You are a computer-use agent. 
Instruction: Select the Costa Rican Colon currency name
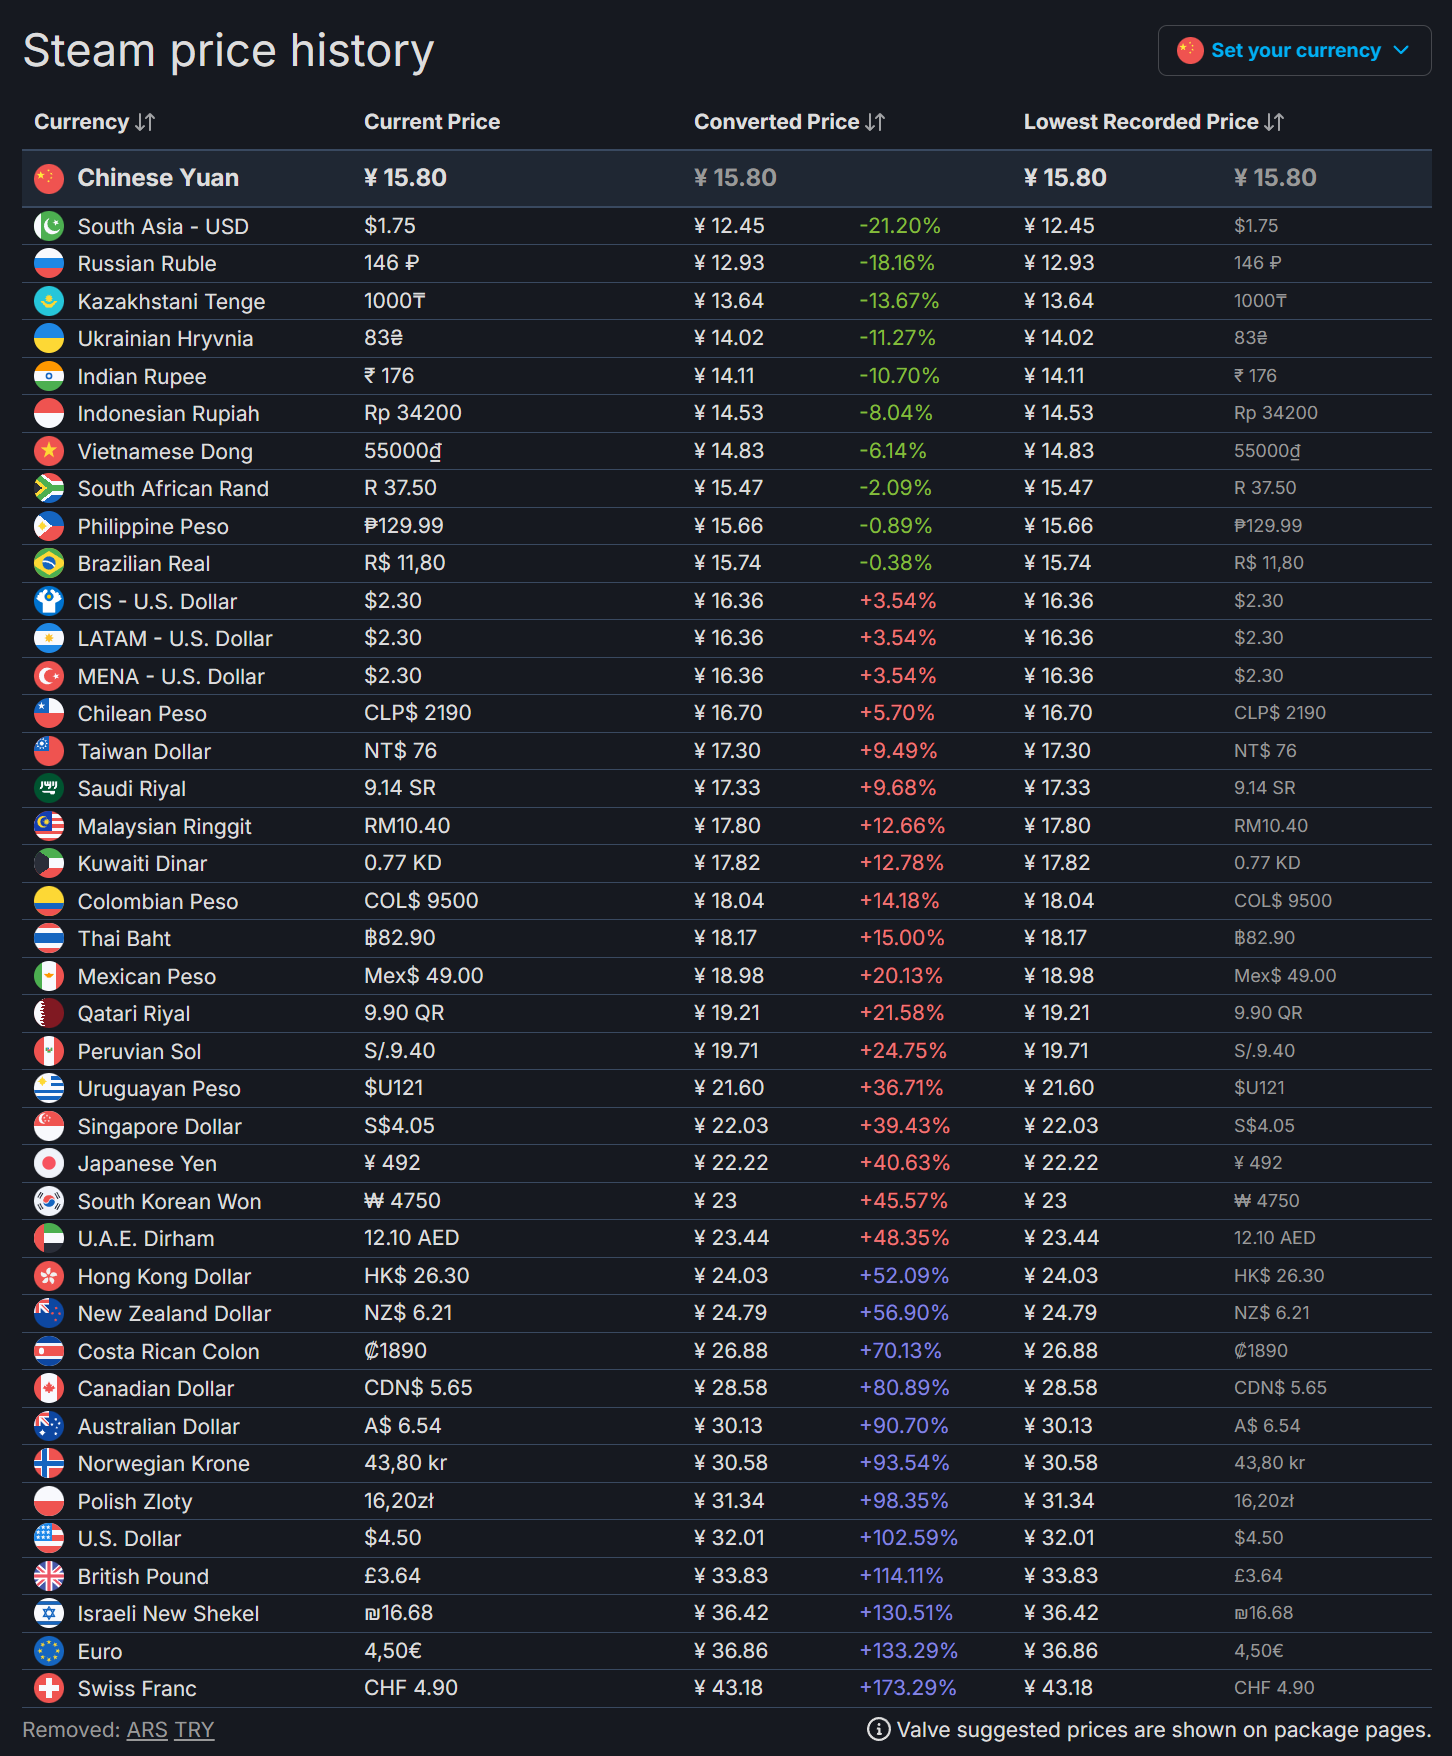(x=169, y=1352)
